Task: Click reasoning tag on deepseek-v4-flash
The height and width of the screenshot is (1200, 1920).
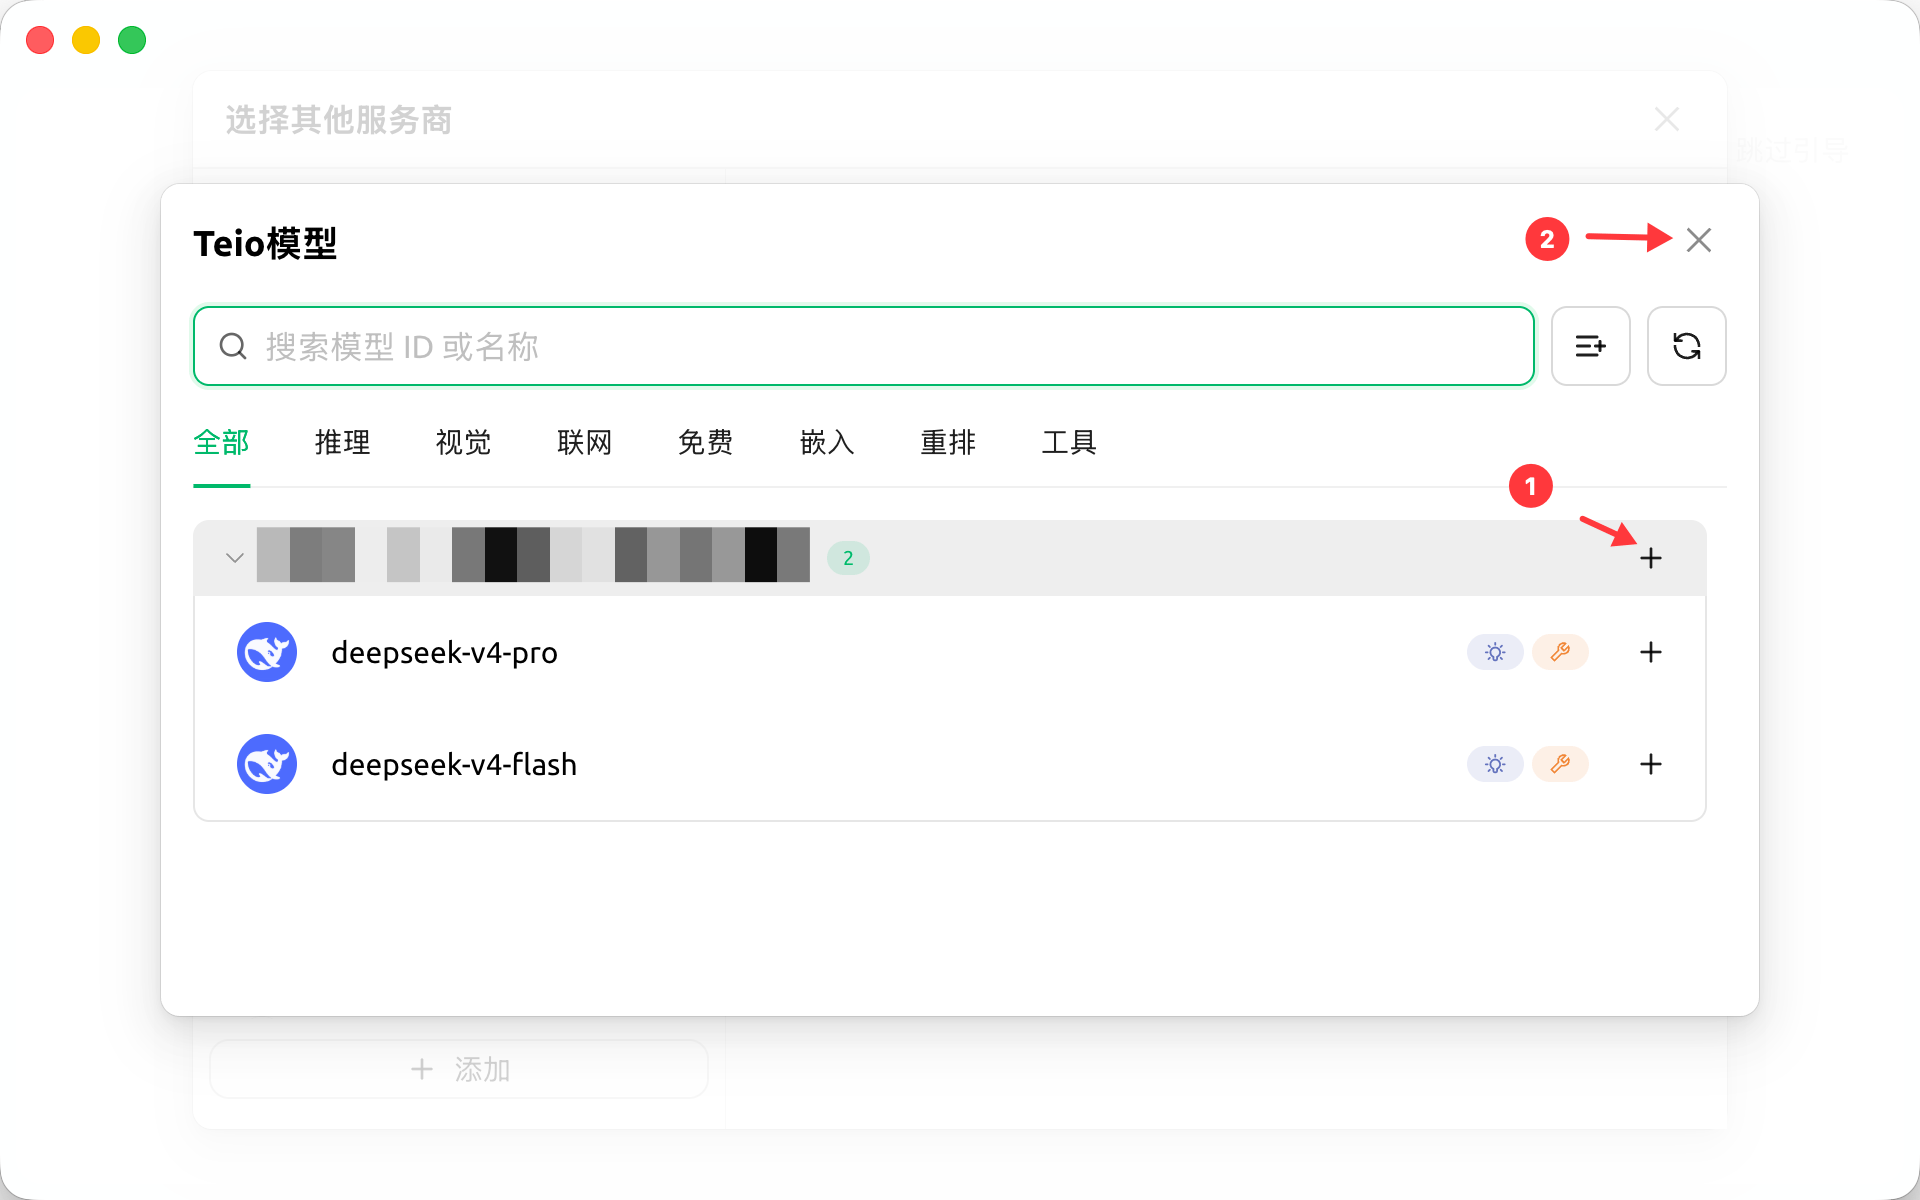Action: click(1495, 764)
